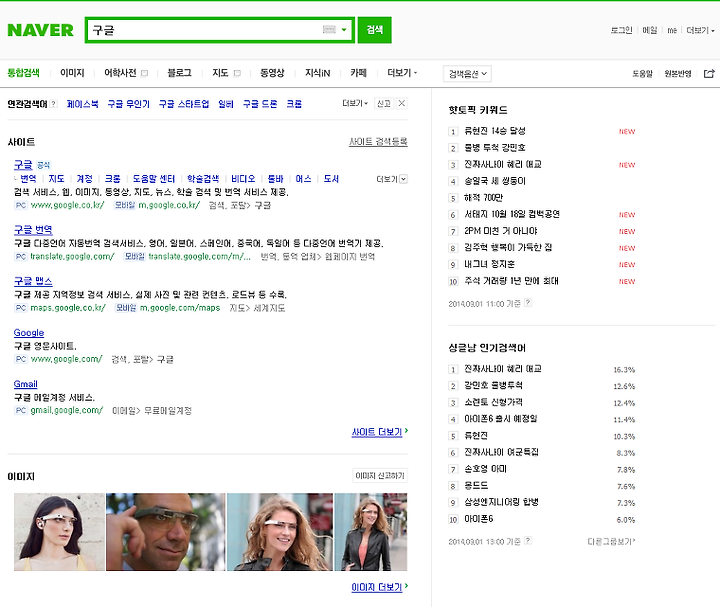
Task: Click help icon next to 2014.09.01 11:00 기준
Action: click(528, 303)
